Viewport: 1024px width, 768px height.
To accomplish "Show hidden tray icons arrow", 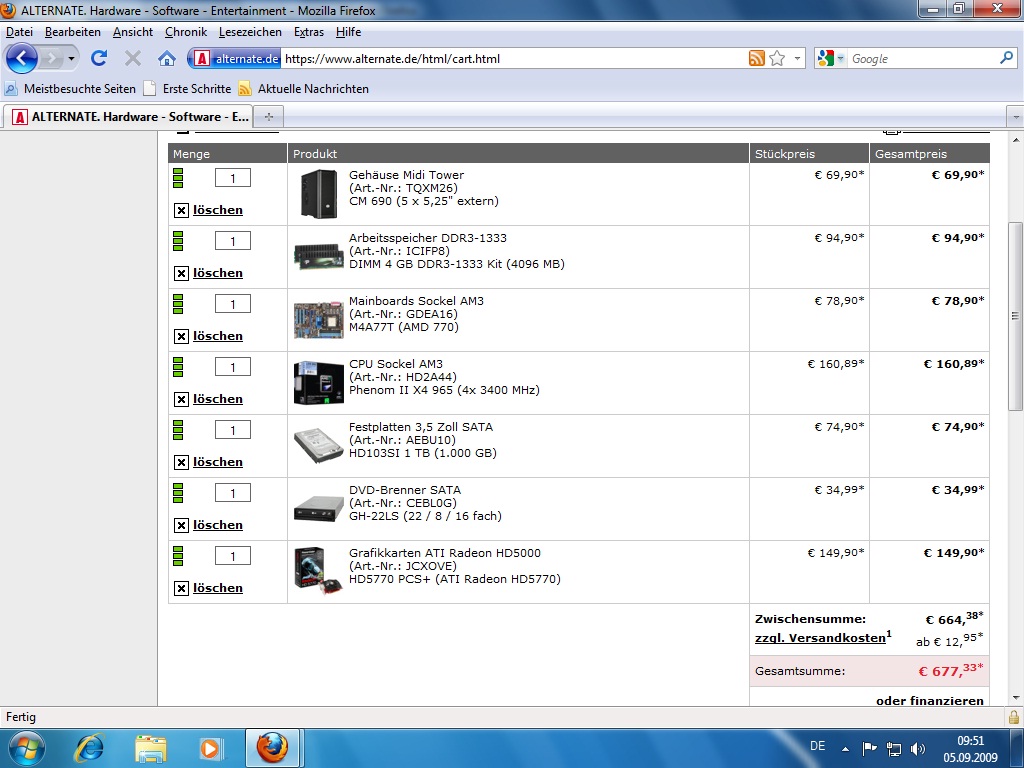I will (x=846, y=749).
